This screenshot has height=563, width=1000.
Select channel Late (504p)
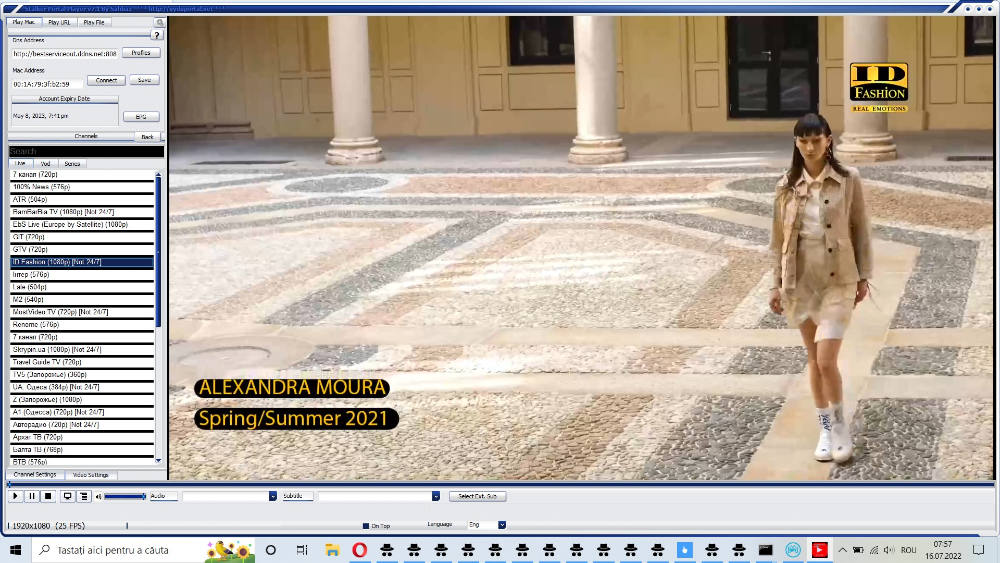click(x=82, y=287)
